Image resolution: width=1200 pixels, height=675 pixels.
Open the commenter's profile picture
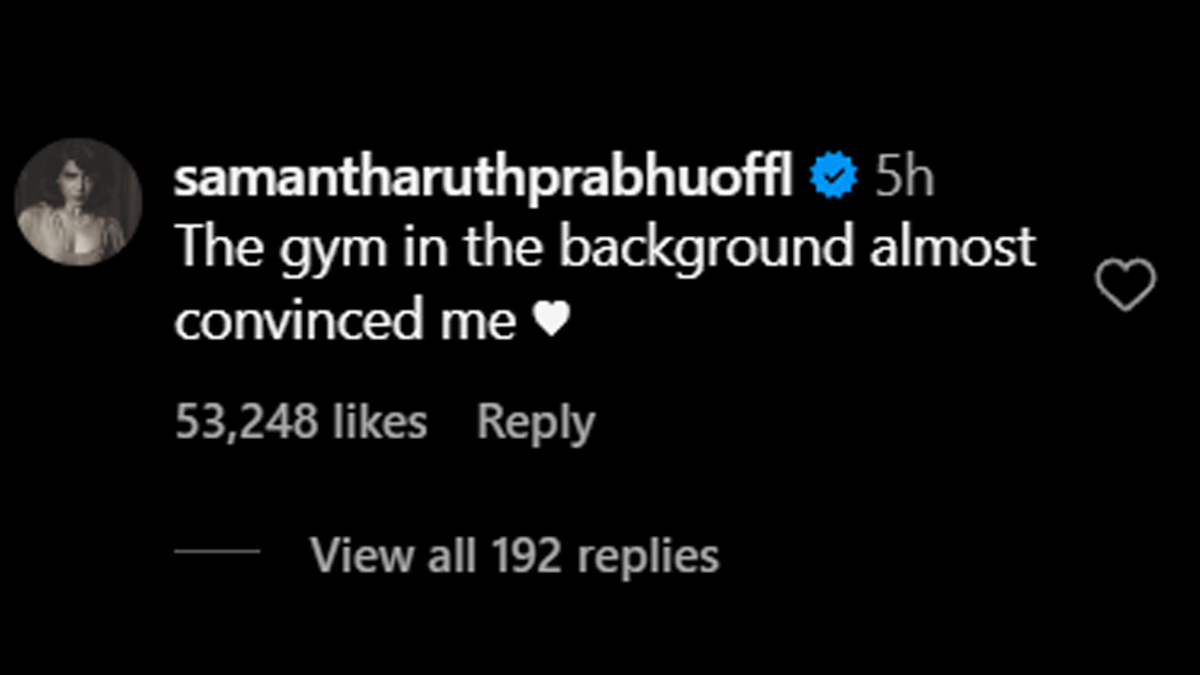78,203
